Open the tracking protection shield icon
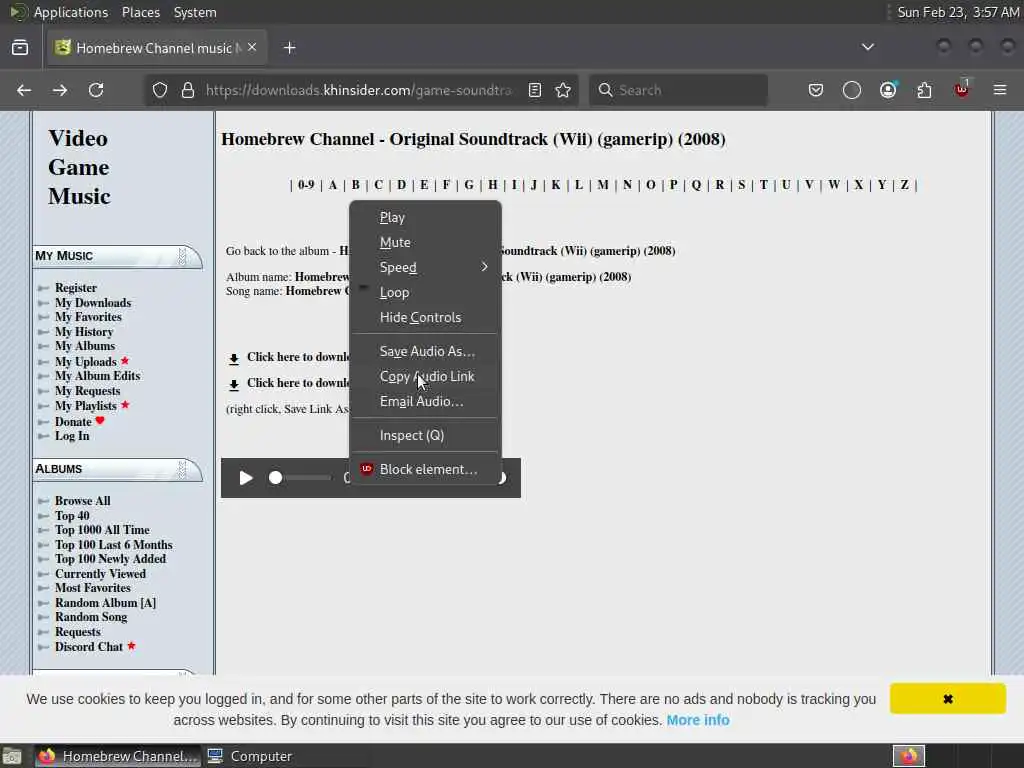This screenshot has height=768, width=1024. 160,90
